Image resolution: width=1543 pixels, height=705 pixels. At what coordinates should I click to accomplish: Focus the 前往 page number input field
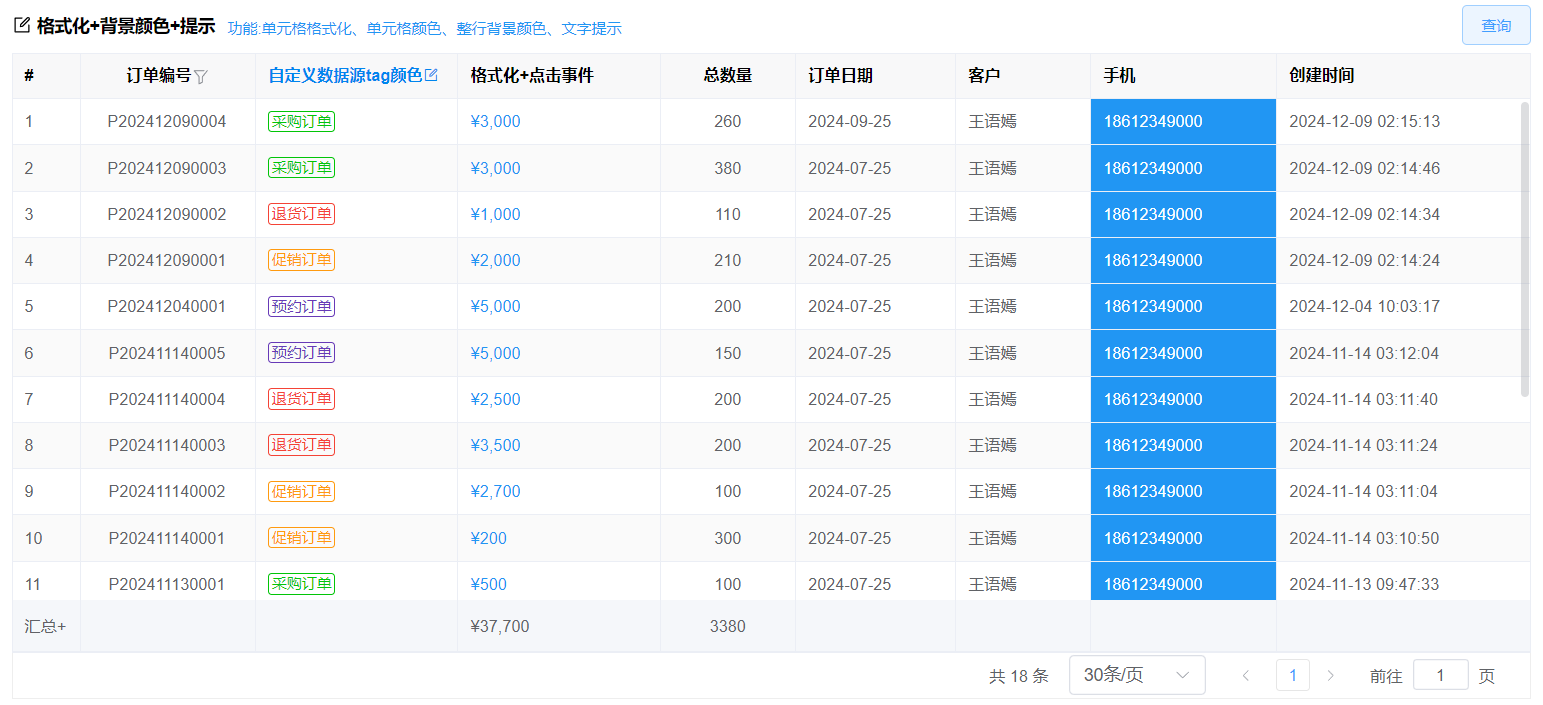[x=1440, y=676]
